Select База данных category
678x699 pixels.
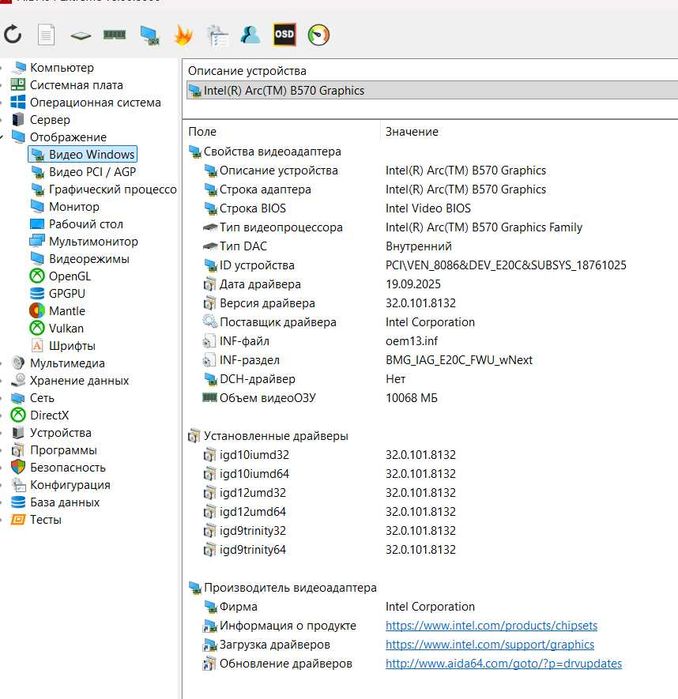pos(65,502)
